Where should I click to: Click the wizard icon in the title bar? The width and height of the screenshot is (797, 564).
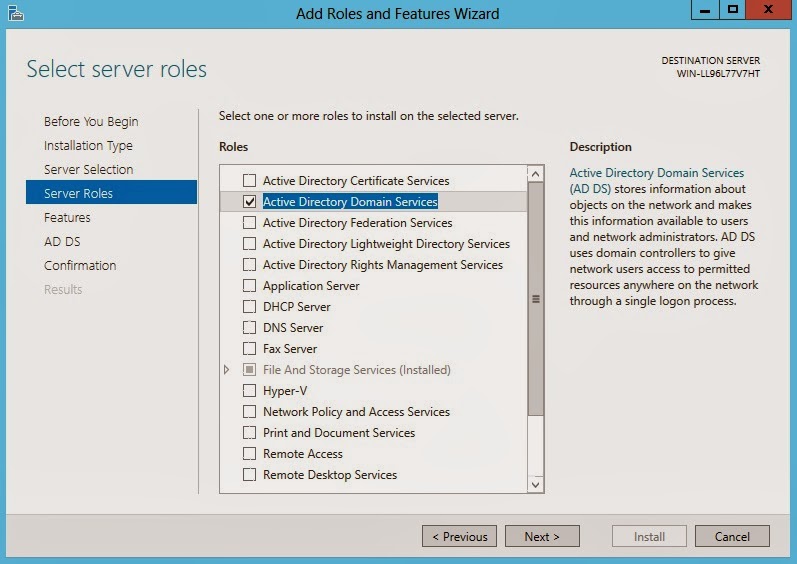pyautogui.click(x=16, y=13)
